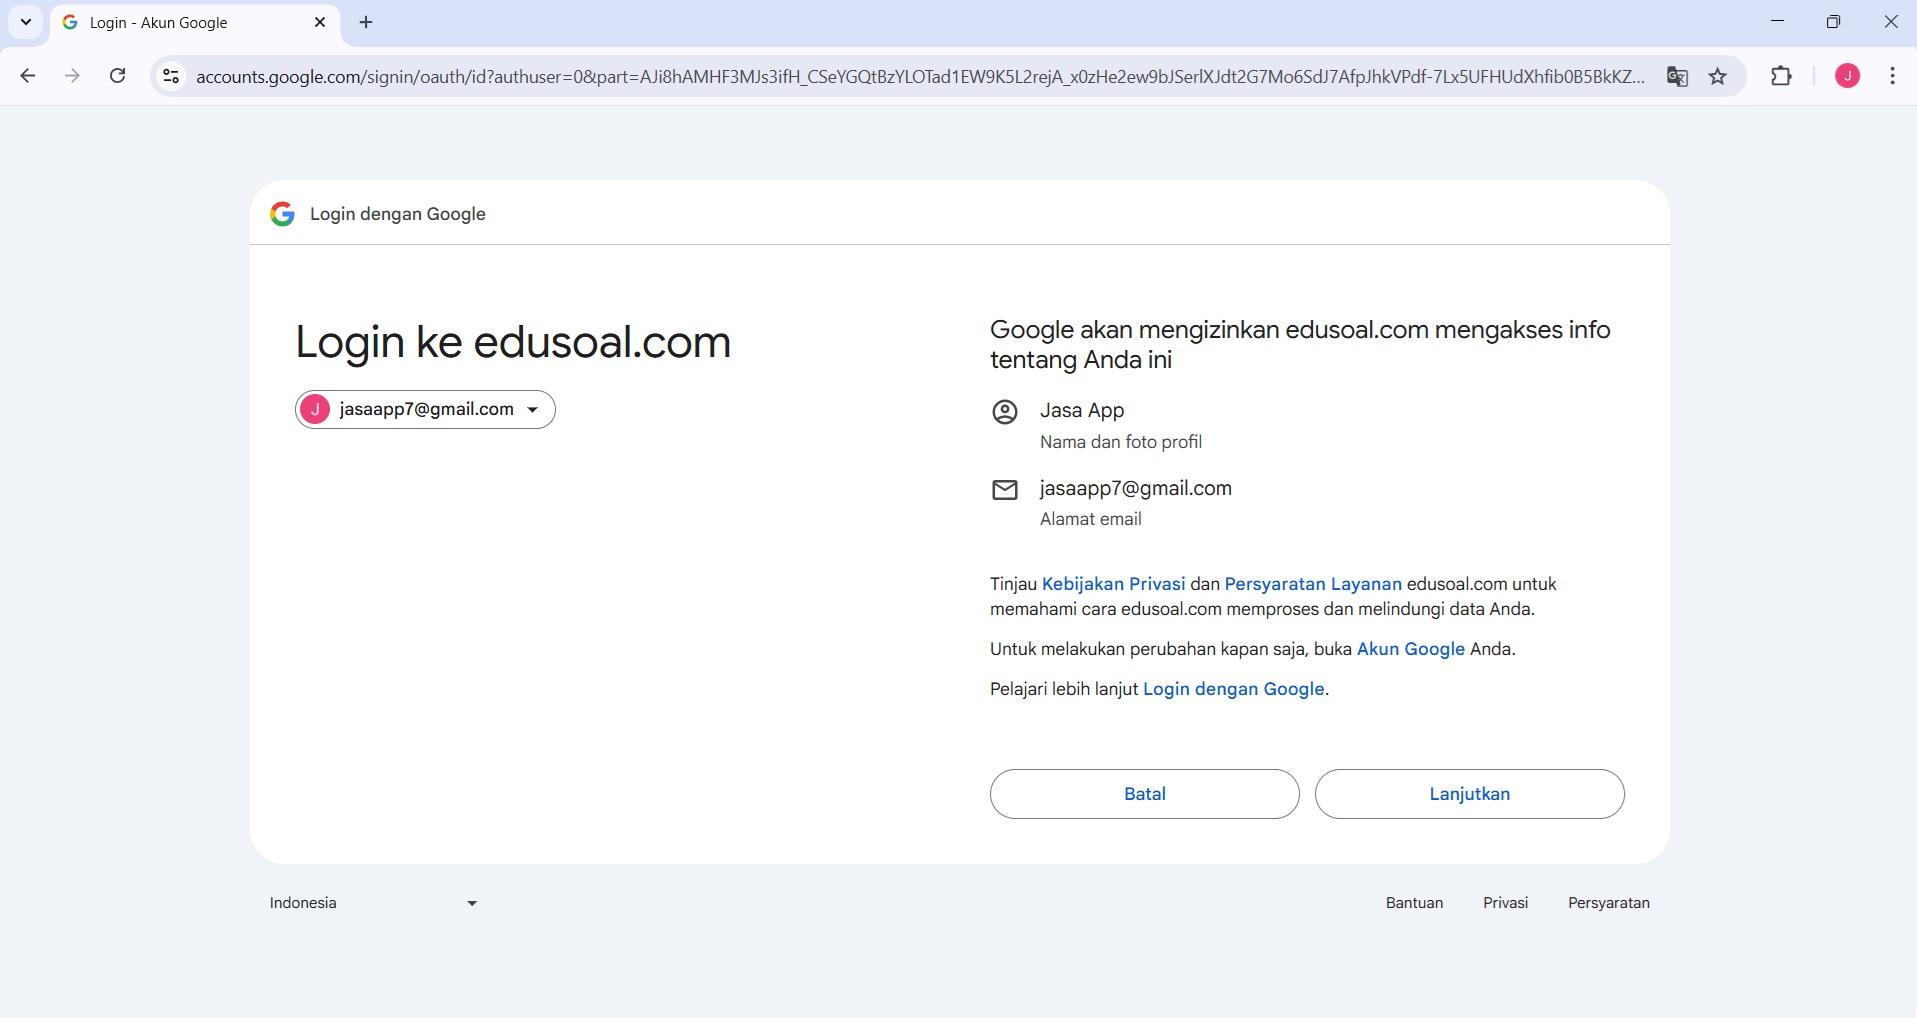View site information icon in address bar

pos(170,76)
